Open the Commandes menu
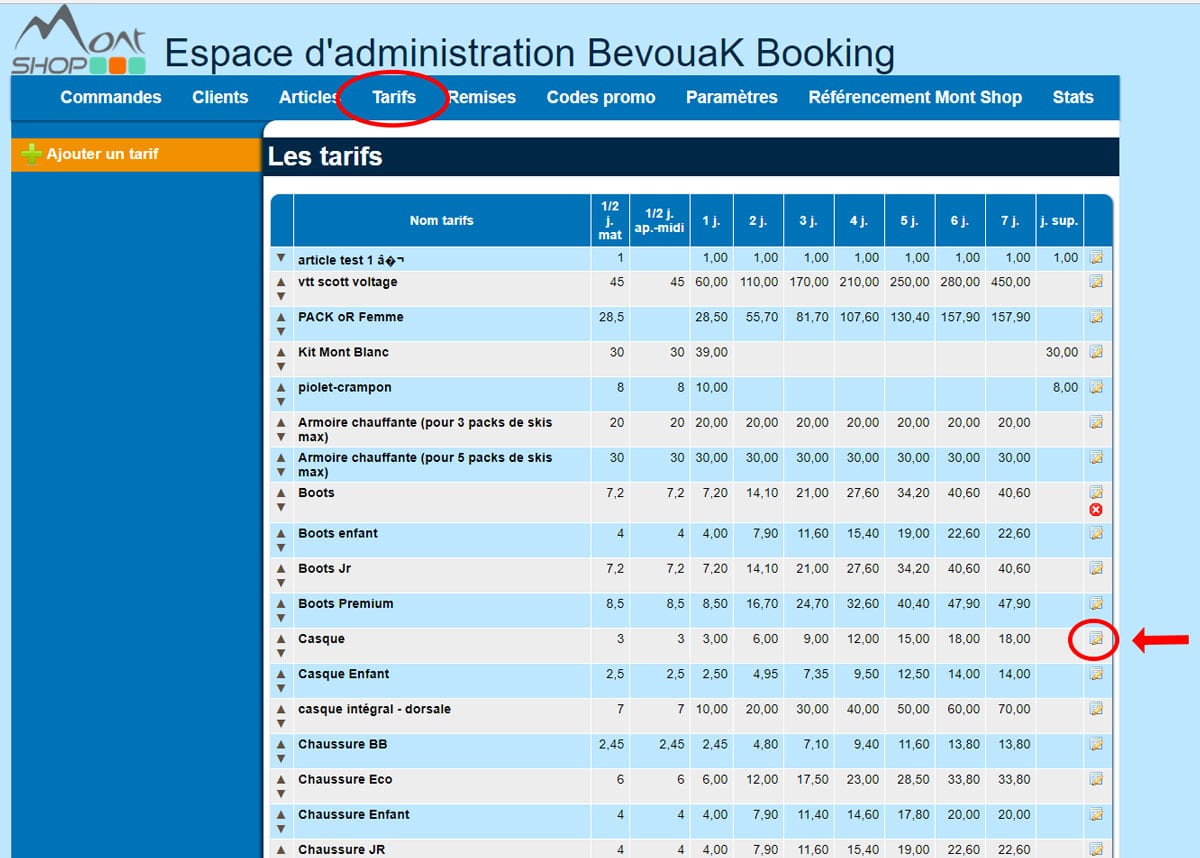Viewport: 1200px width, 858px height. [111, 97]
